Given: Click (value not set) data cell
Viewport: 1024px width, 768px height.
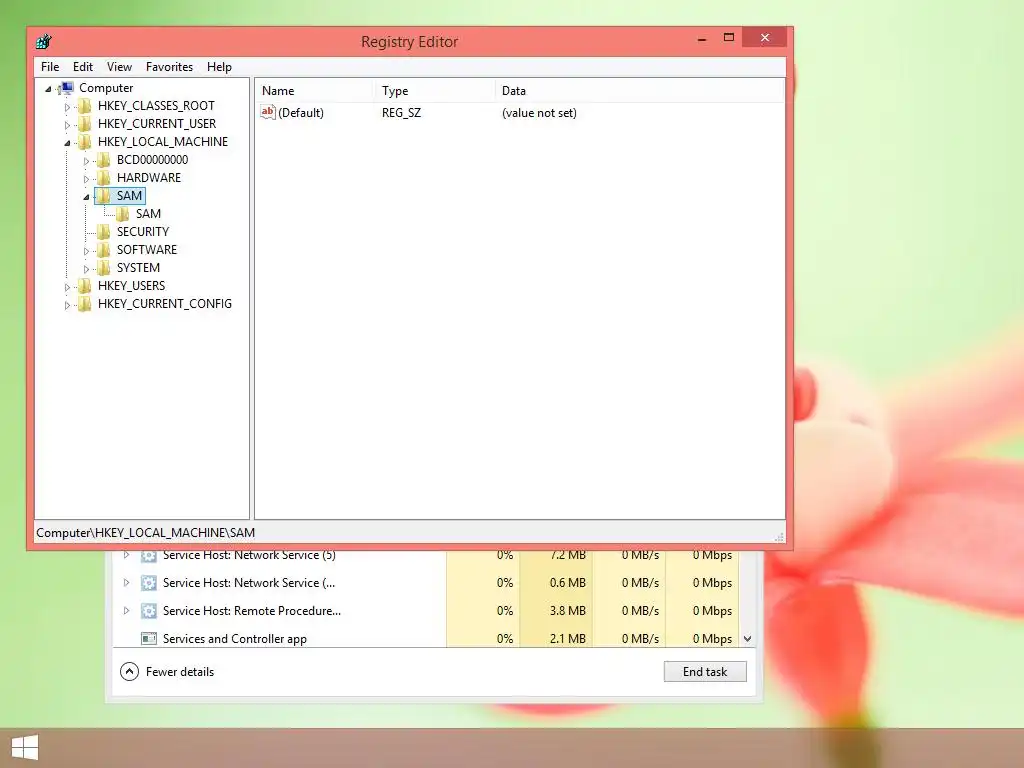Looking at the screenshot, I should pyautogui.click(x=539, y=112).
